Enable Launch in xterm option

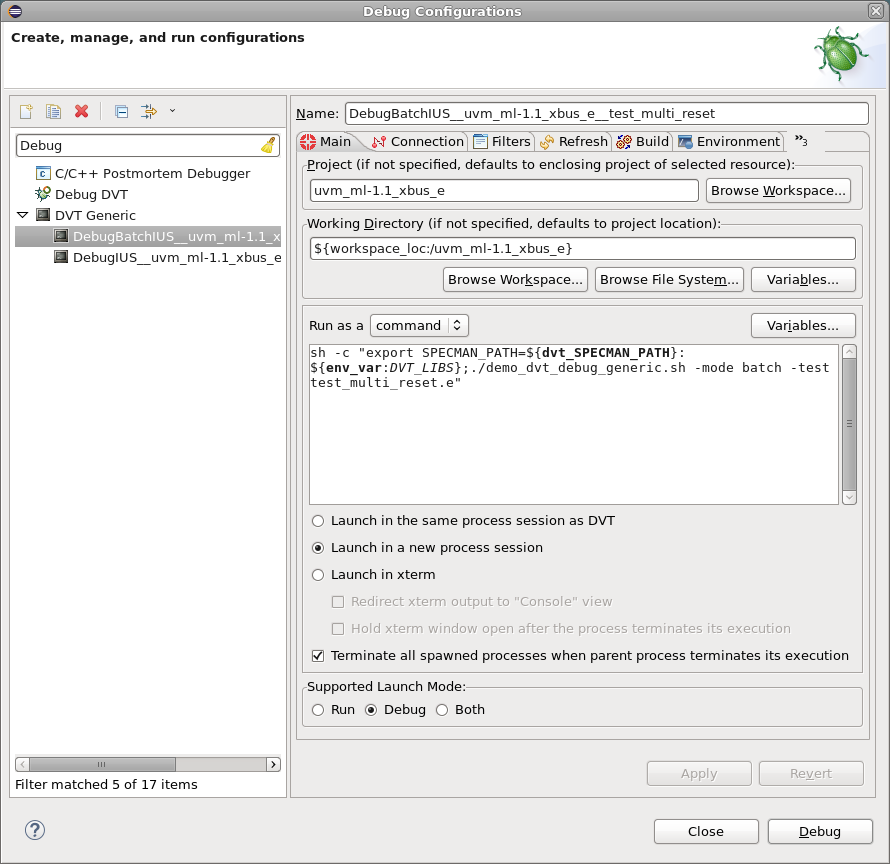click(317, 574)
